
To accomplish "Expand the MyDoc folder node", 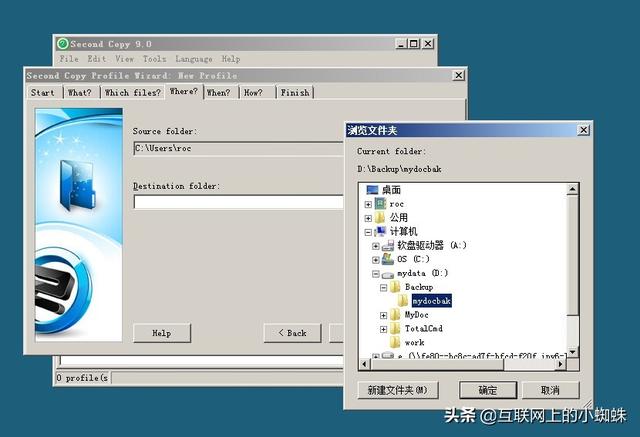I will pyautogui.click(x=384, y=315).
